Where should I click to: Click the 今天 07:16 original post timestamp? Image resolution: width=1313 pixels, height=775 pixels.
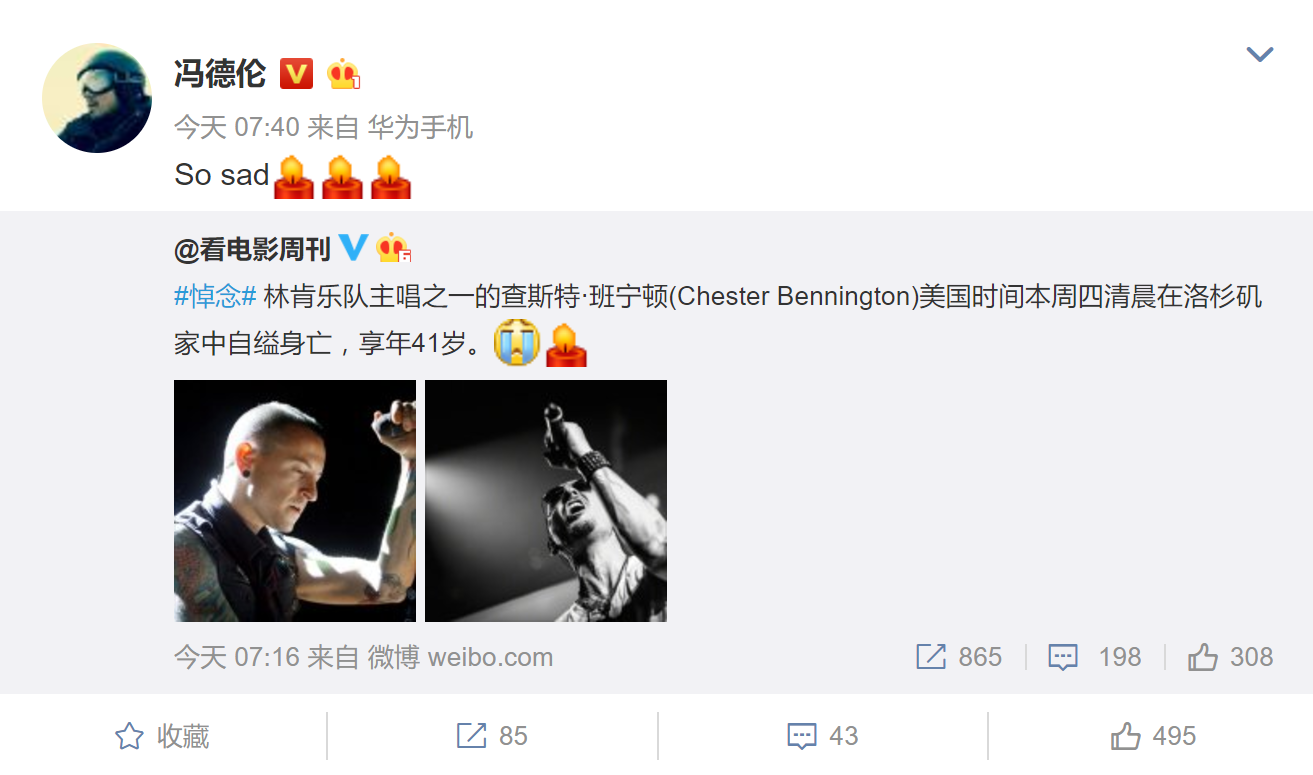[237, 657]
